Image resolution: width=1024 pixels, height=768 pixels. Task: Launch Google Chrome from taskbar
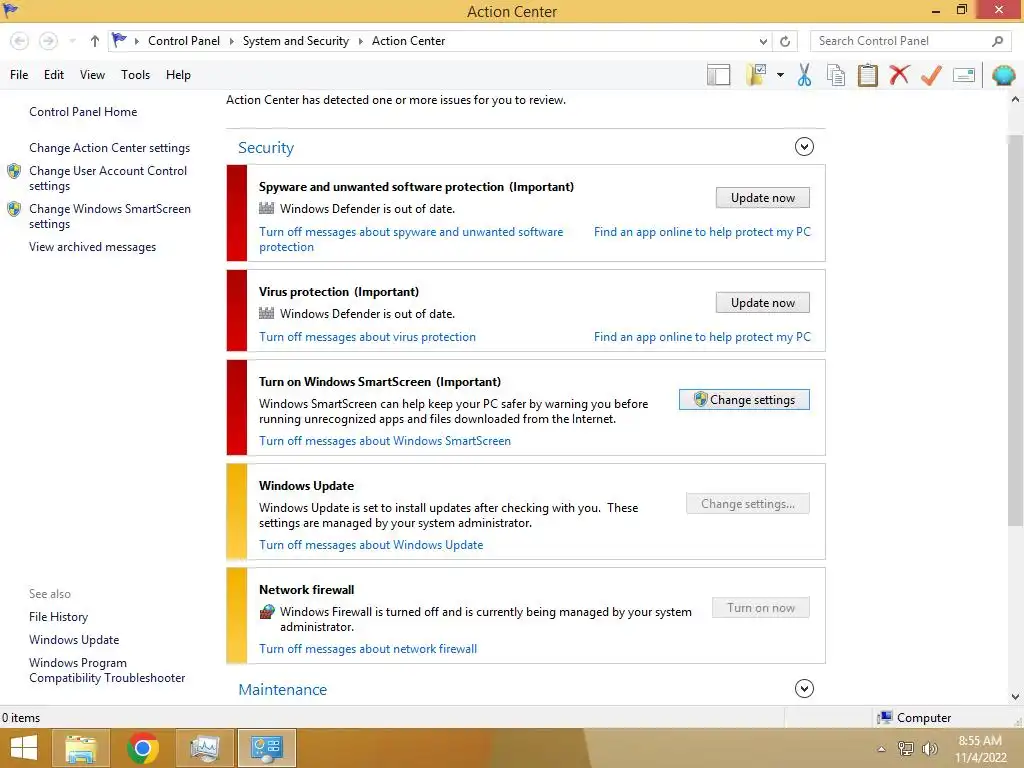(x=143, y=748)
